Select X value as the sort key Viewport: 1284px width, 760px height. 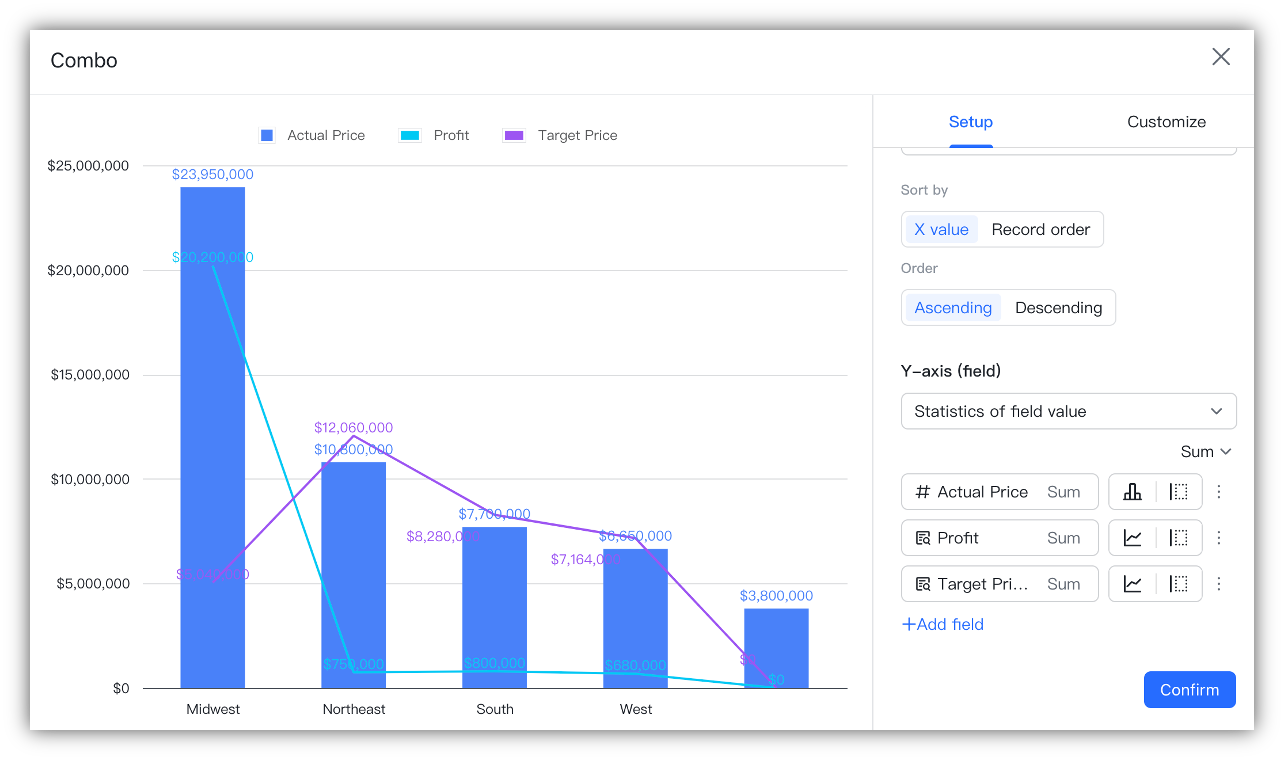941,229
